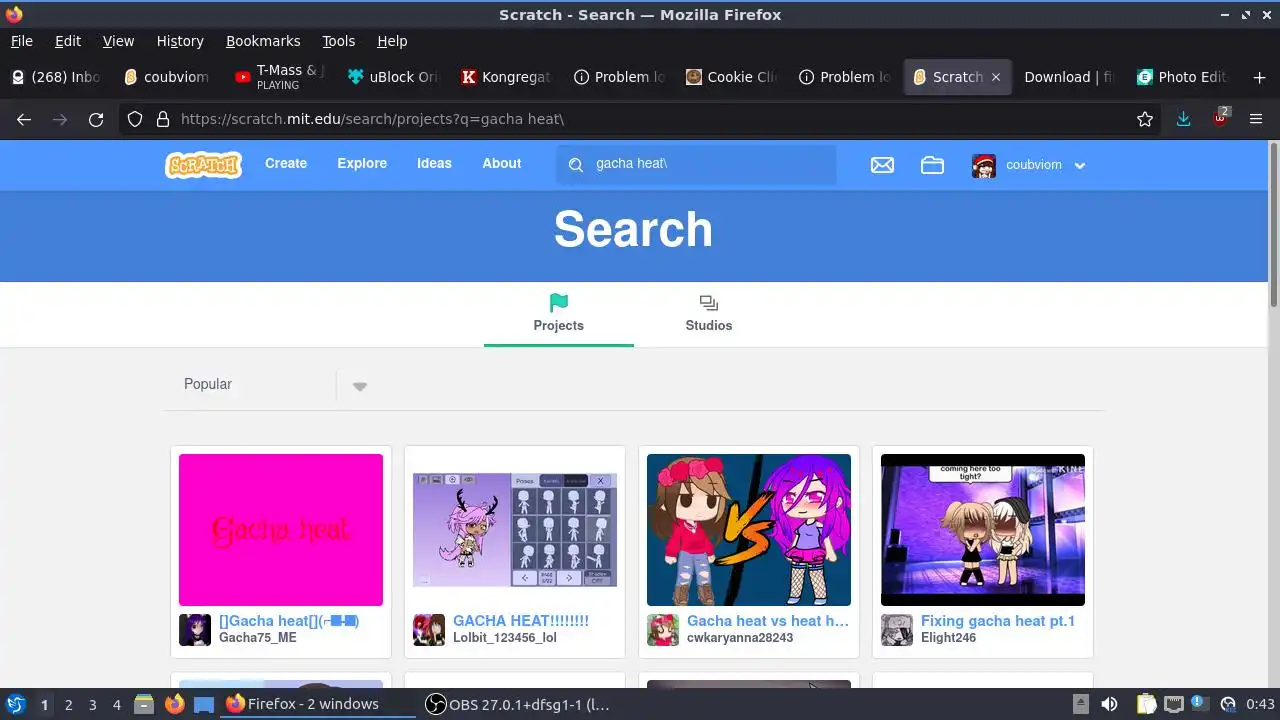Viewport: 1280px width, 720px height.
Task: Open a new tab with the plus icon
Action: click(1259, 77)
